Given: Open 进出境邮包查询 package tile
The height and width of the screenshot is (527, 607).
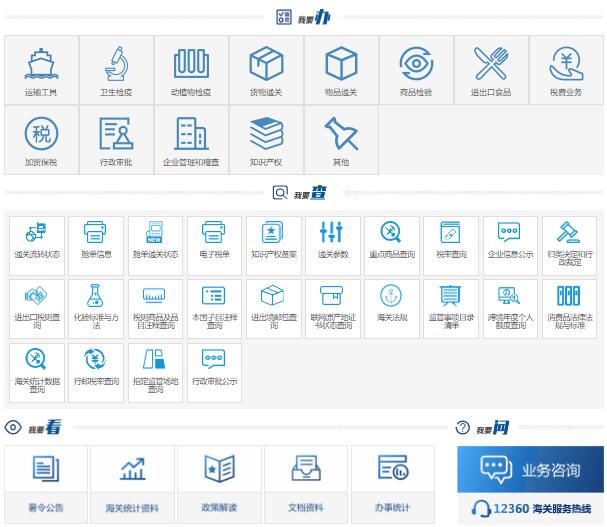Looking at the screenshot, I should coord(273,304).
